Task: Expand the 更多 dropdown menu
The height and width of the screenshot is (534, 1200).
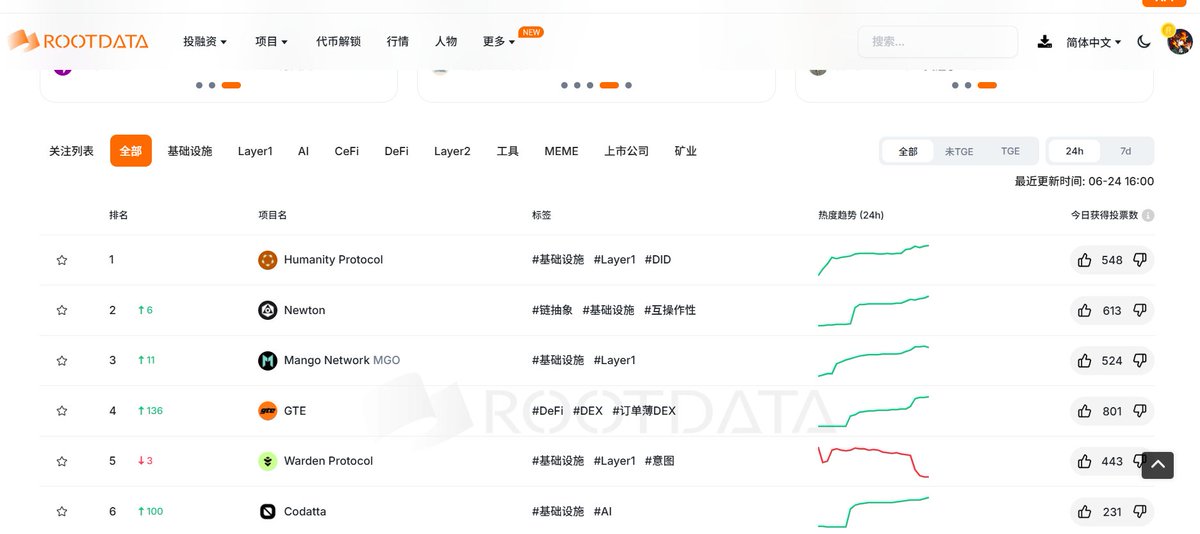Action: pyautogui.click(x=499, y=42)
